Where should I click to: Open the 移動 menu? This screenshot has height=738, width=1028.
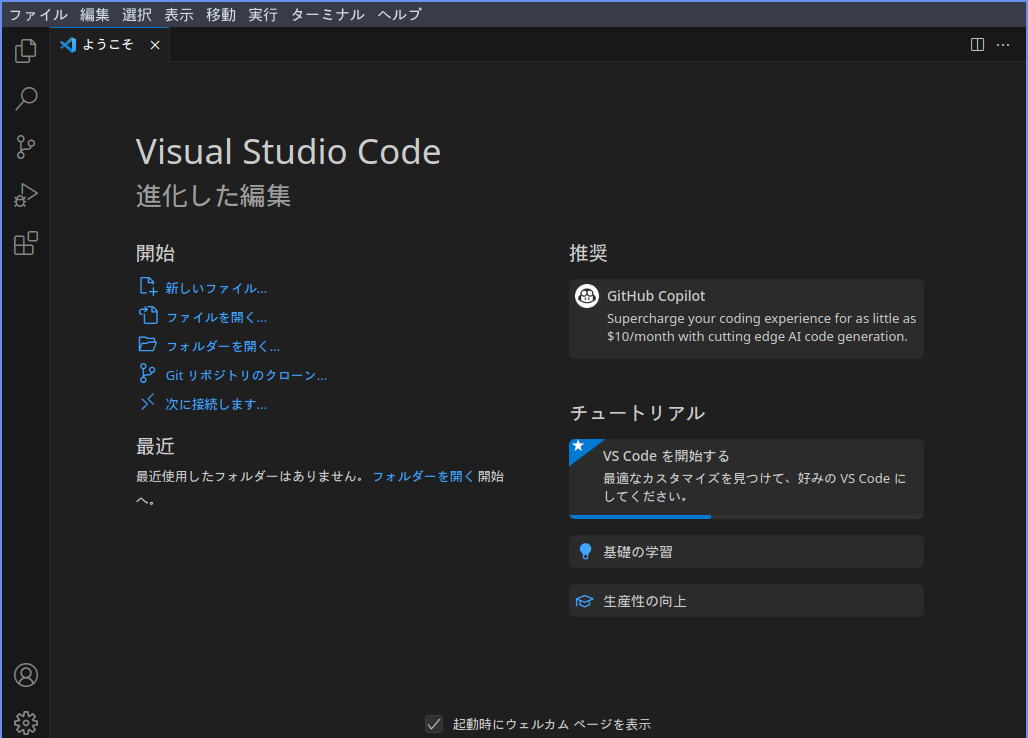click(220, 14)
